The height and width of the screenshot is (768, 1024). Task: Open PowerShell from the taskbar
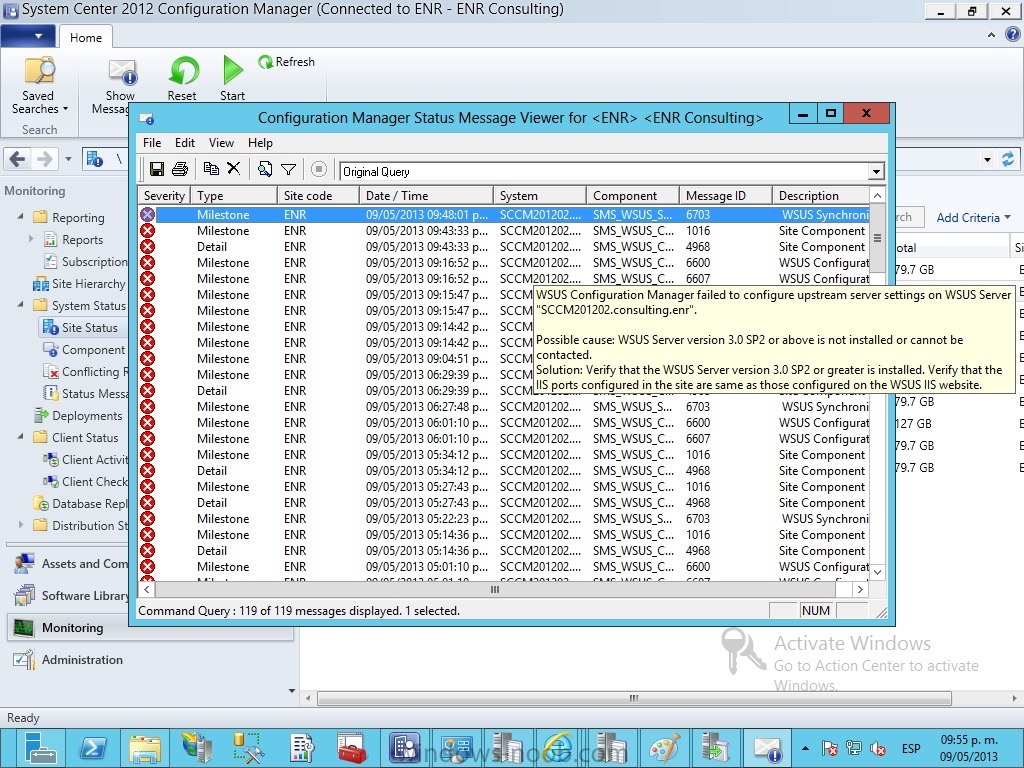pos(91,748)
